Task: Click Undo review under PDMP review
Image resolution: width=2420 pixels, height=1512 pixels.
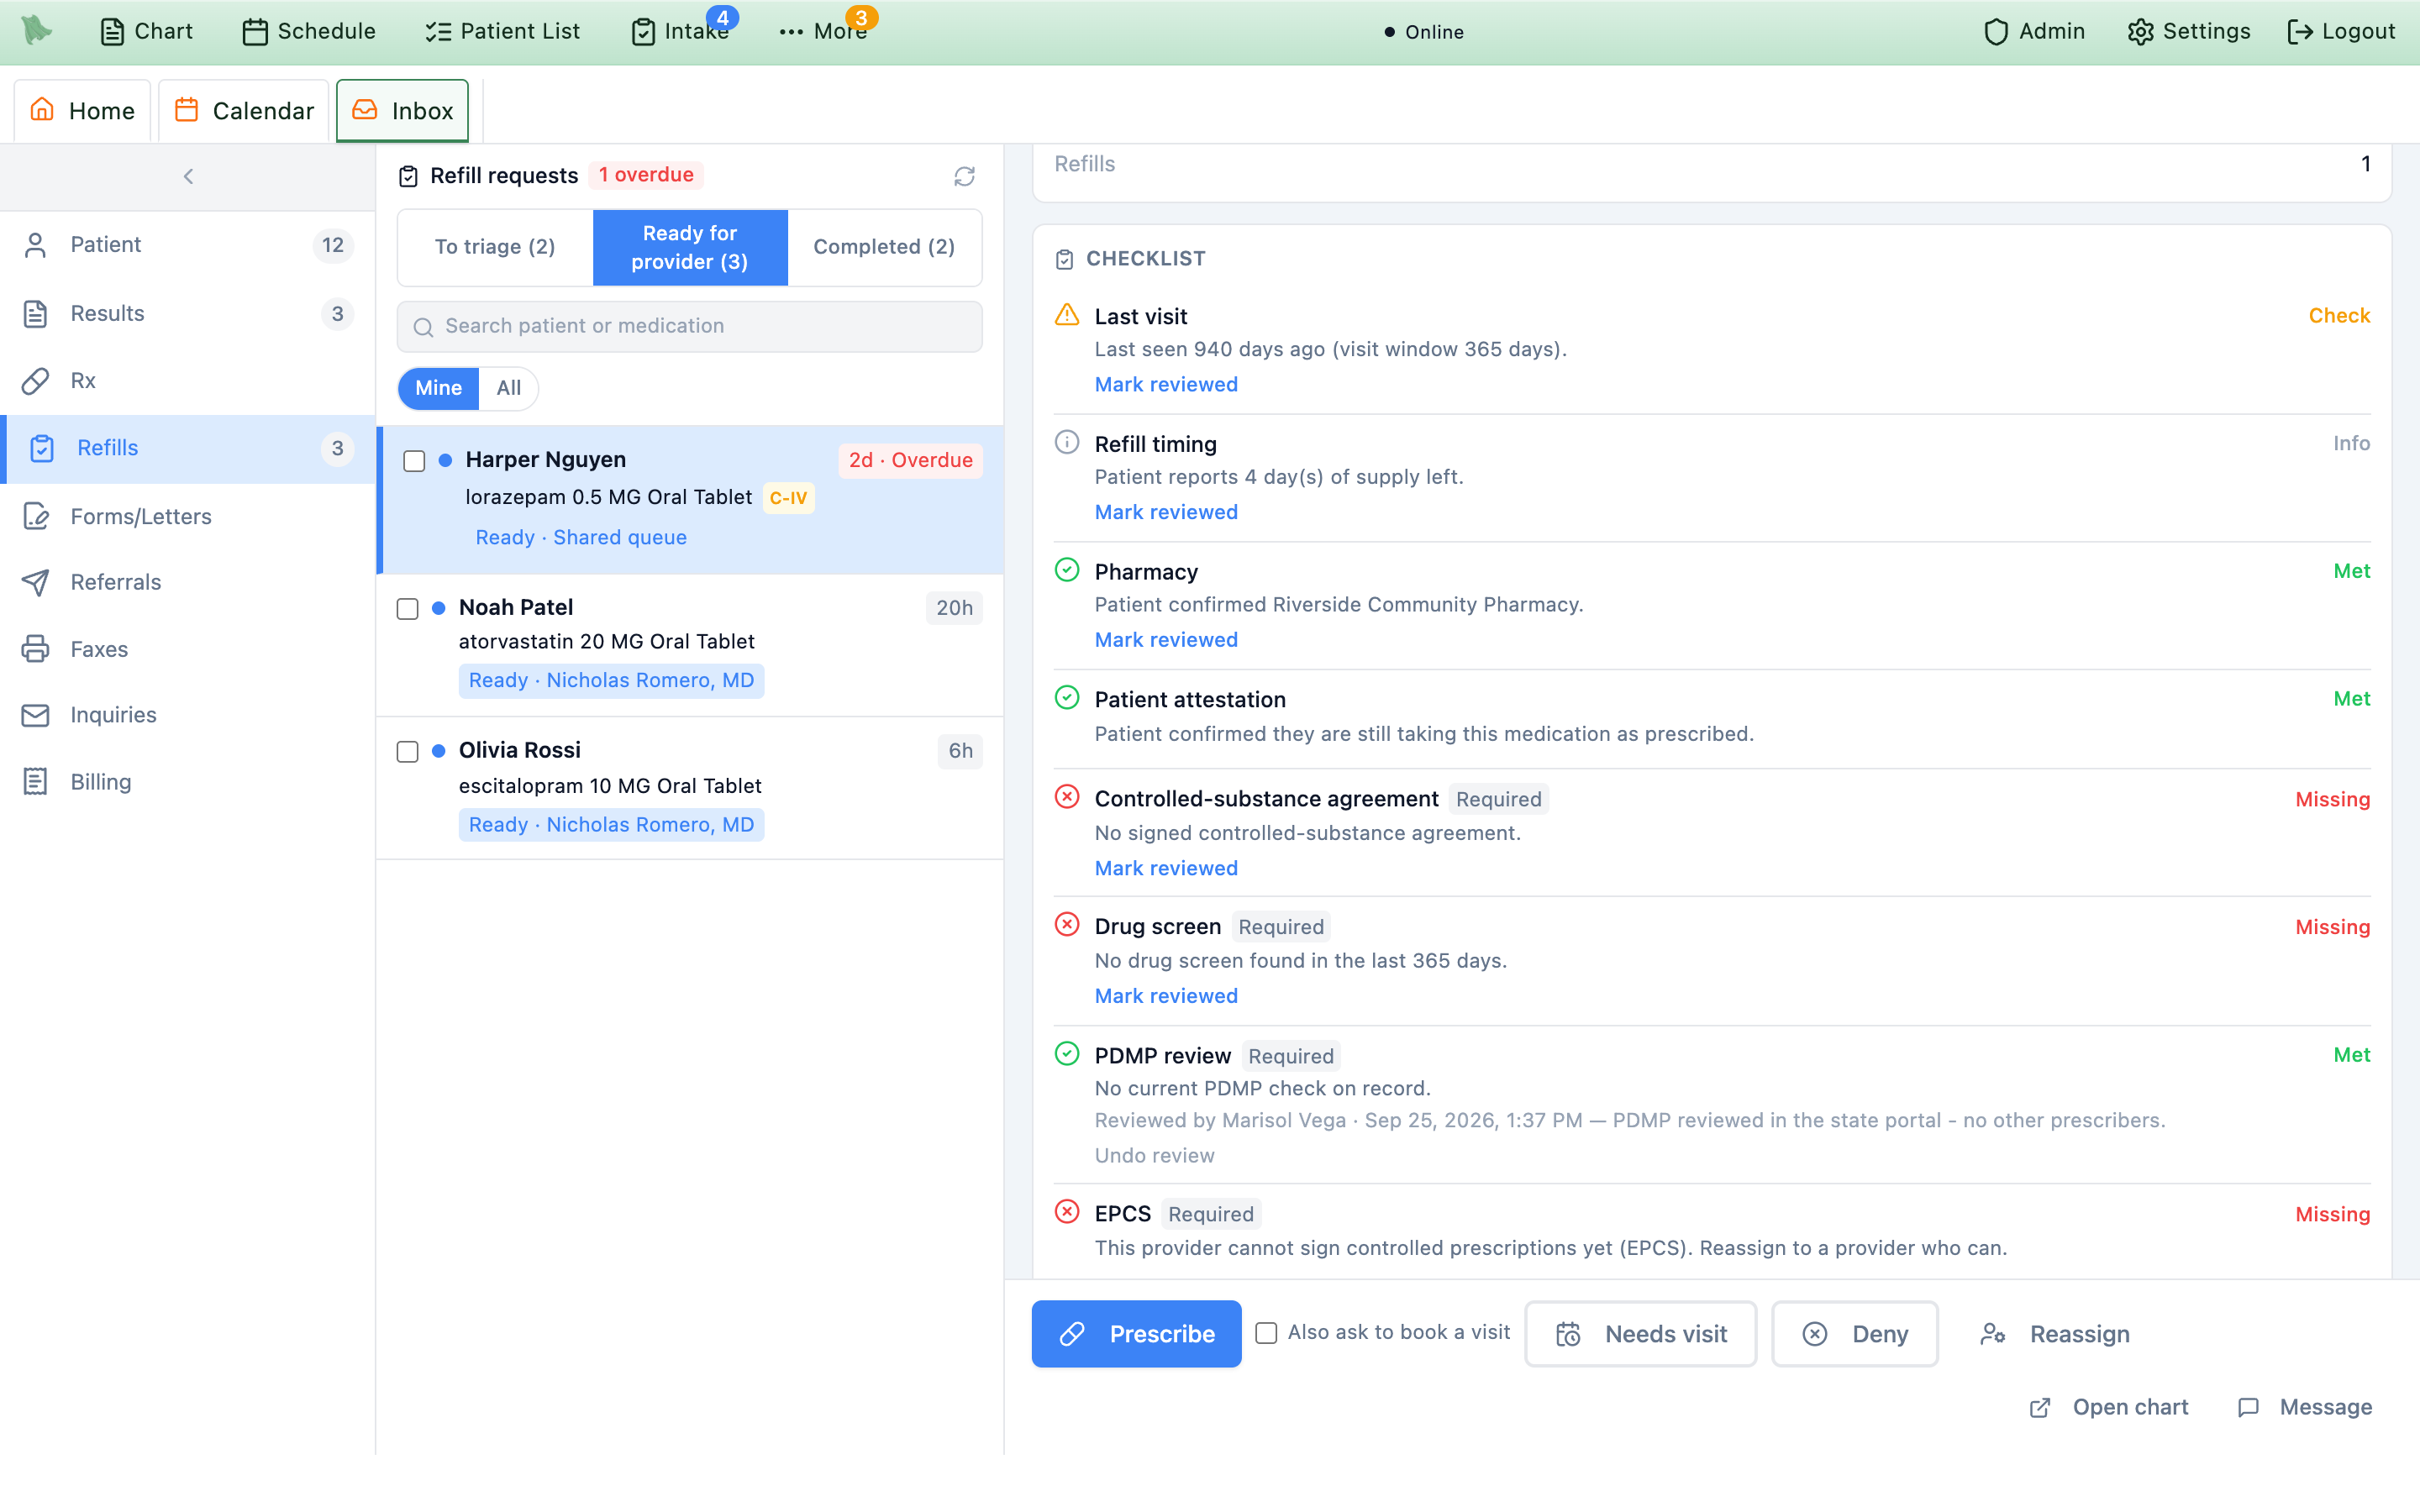Action: pos(1154,1156)
